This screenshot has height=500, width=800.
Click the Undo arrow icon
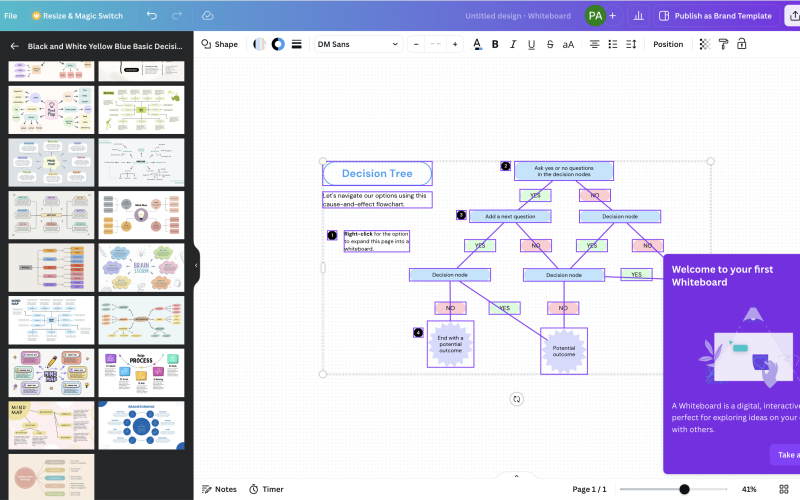(x=152, y=16)
